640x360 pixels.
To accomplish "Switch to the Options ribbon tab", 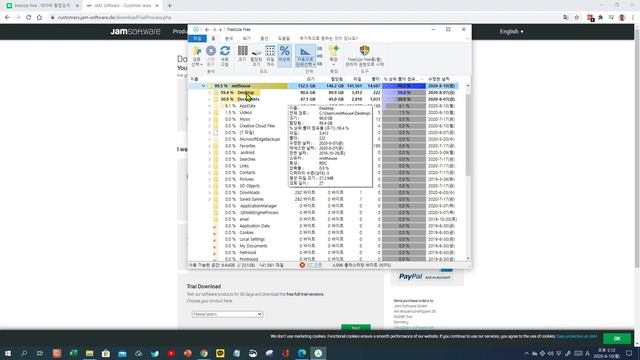I will (x=264, y=38).
